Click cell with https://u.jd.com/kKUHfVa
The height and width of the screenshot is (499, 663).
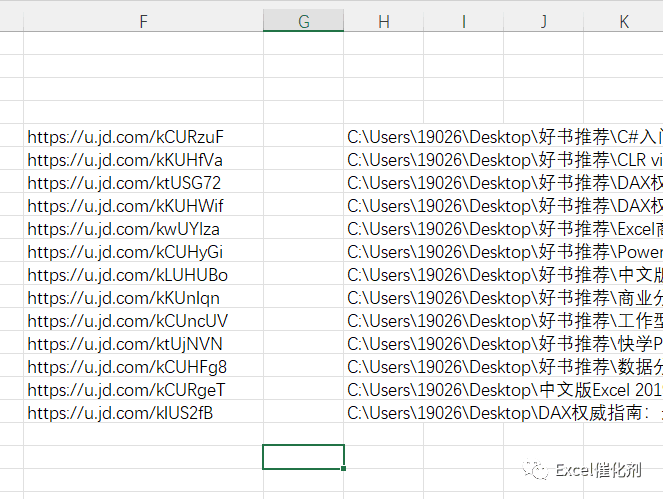pos(143,159)
